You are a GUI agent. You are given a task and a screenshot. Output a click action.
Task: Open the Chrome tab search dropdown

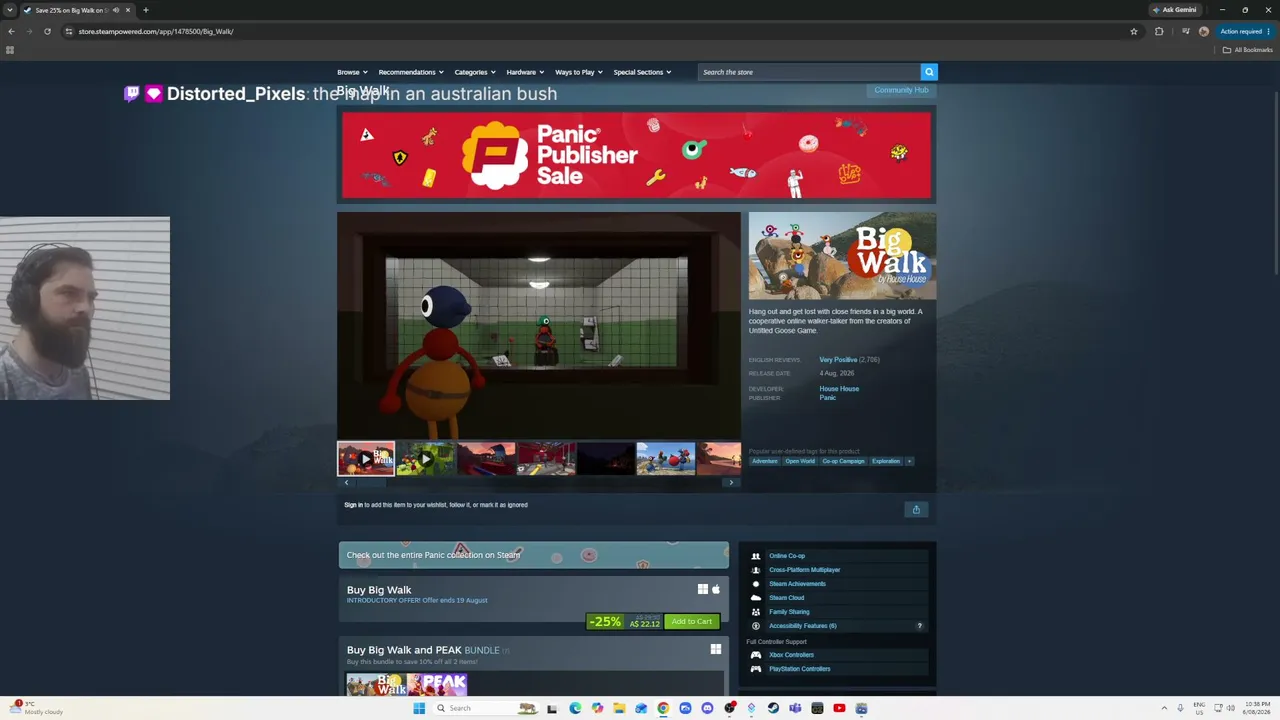pyautogui.click(x=10, y=10)
